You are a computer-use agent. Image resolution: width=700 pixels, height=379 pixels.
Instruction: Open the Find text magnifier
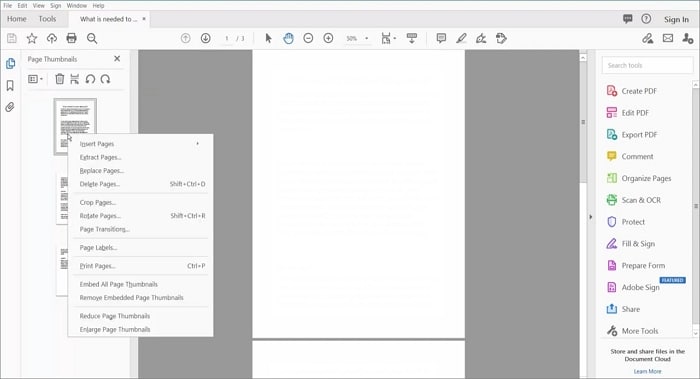pyautogui.click(x=92, y=38)
